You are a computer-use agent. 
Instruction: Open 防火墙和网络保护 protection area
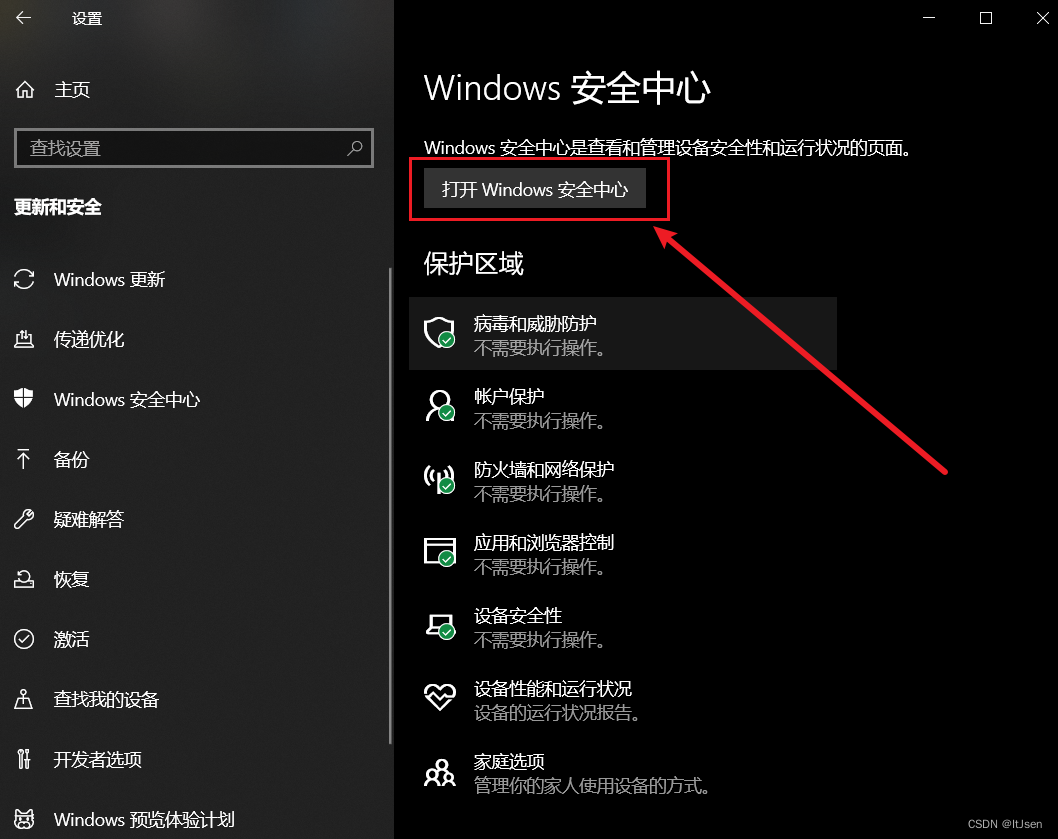[623, 481]
